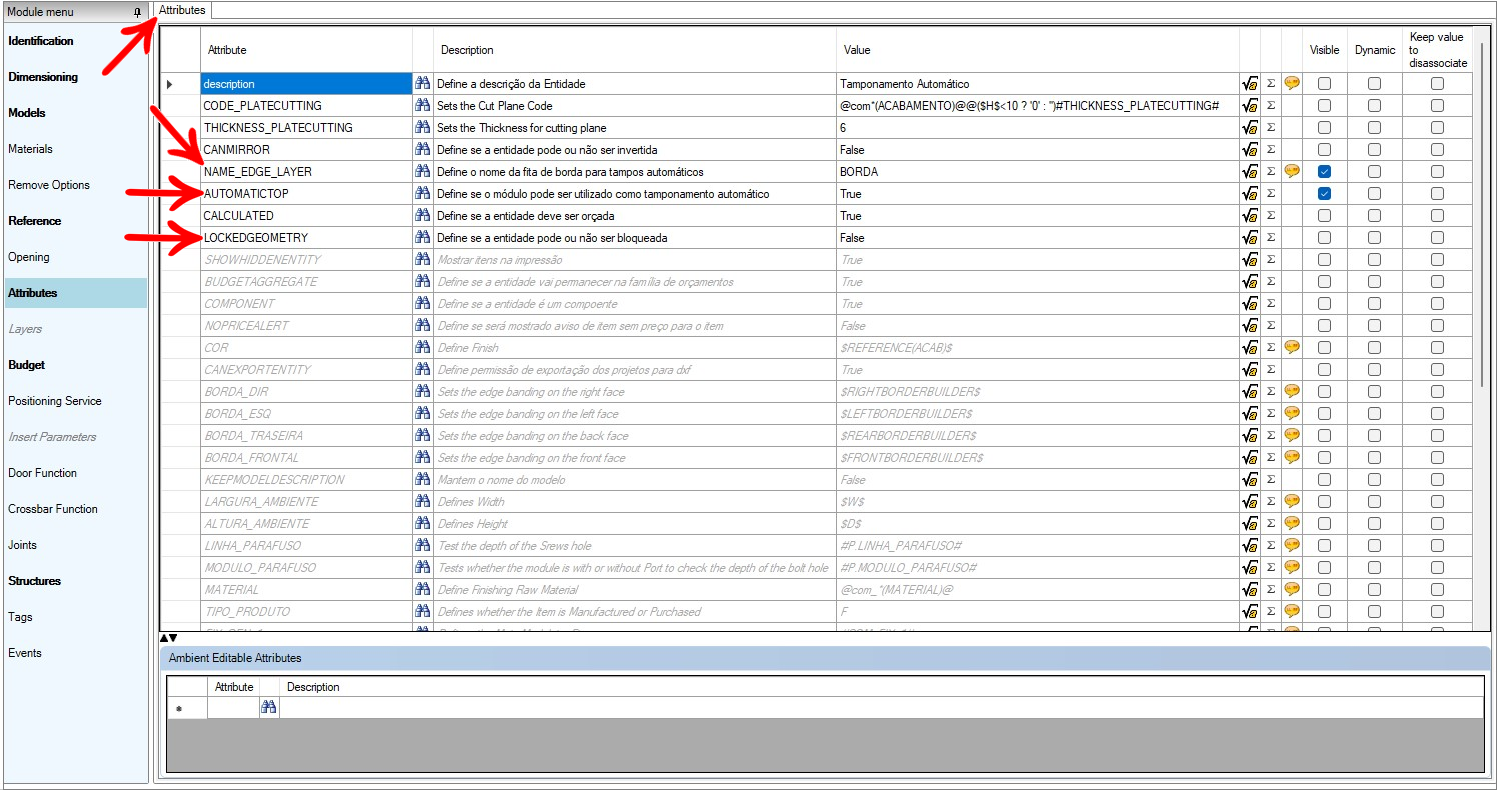1504x796 pixels.
Task: Click the comment bubble in description row
Action: click(1291, 84)
